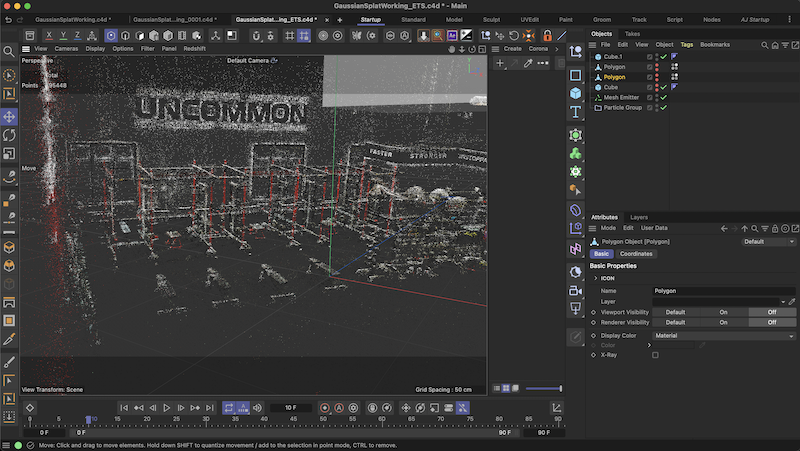The height and width of the screenshot is (451, 800).
Task: Open Objects panel search icon
Action: click(765, 45)
